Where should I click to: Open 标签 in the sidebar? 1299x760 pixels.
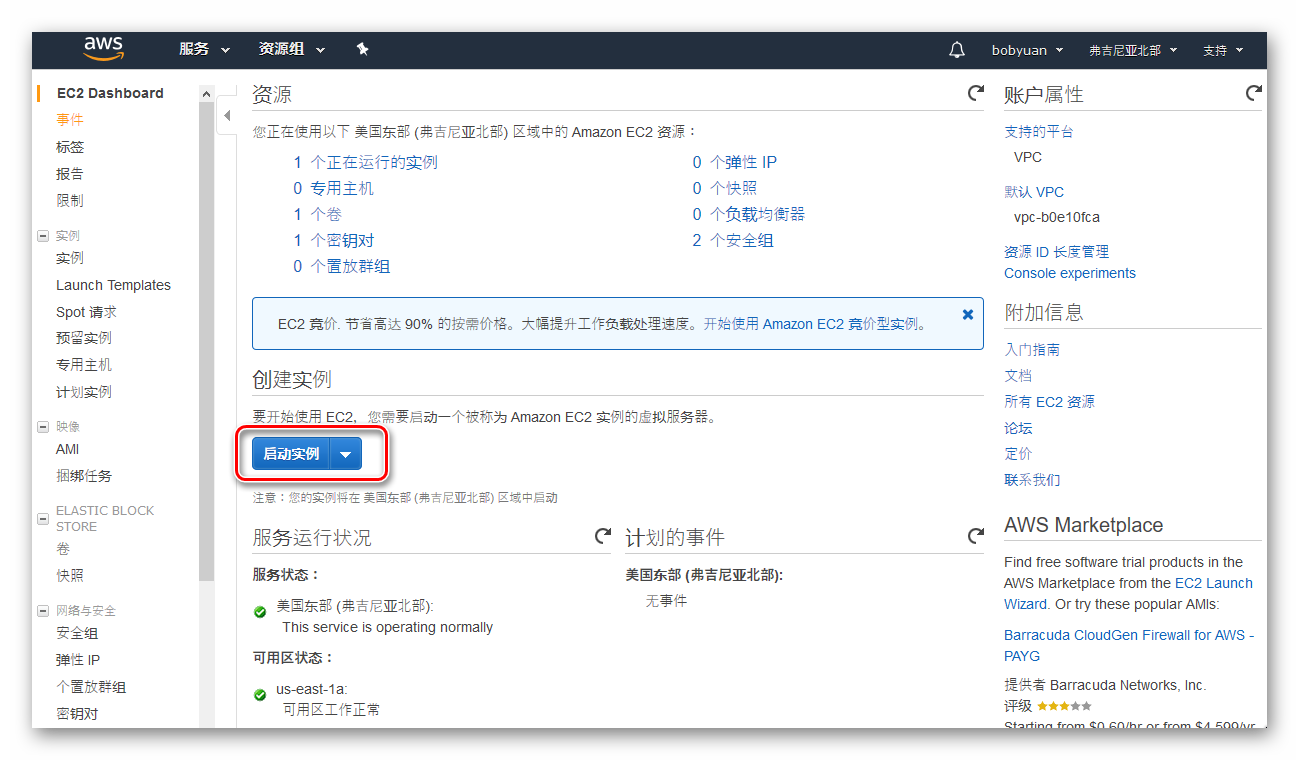(70, 147)
